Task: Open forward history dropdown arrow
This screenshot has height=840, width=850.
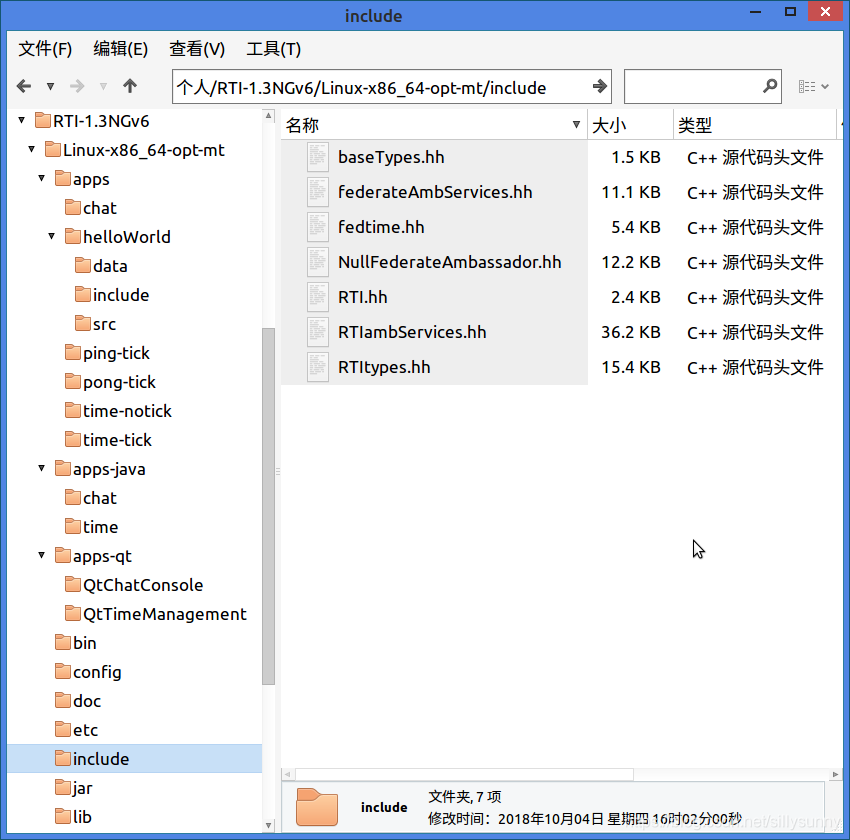Action: [x=103, y=86]
